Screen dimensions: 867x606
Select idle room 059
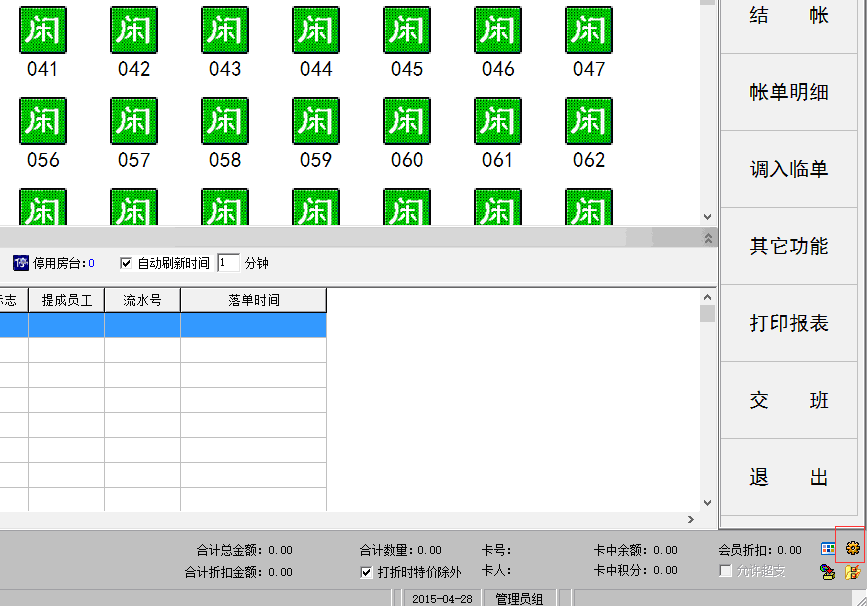click(316, 121)
